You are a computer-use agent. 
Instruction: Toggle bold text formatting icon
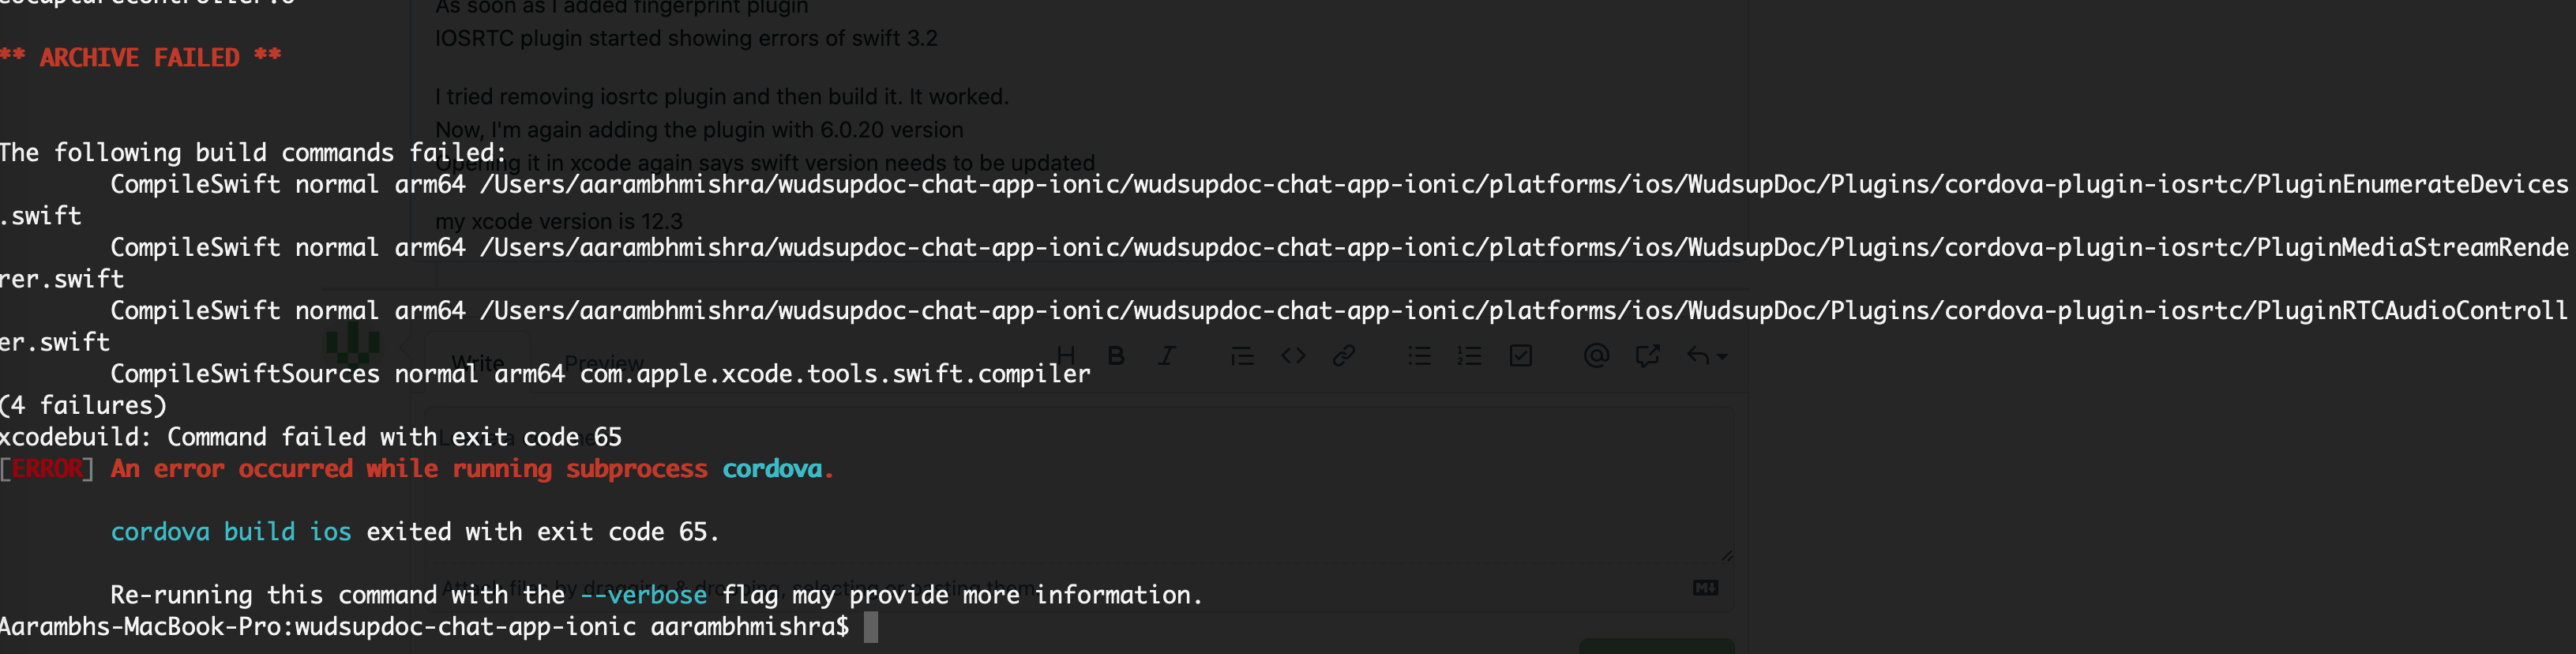click(1116, 355)
